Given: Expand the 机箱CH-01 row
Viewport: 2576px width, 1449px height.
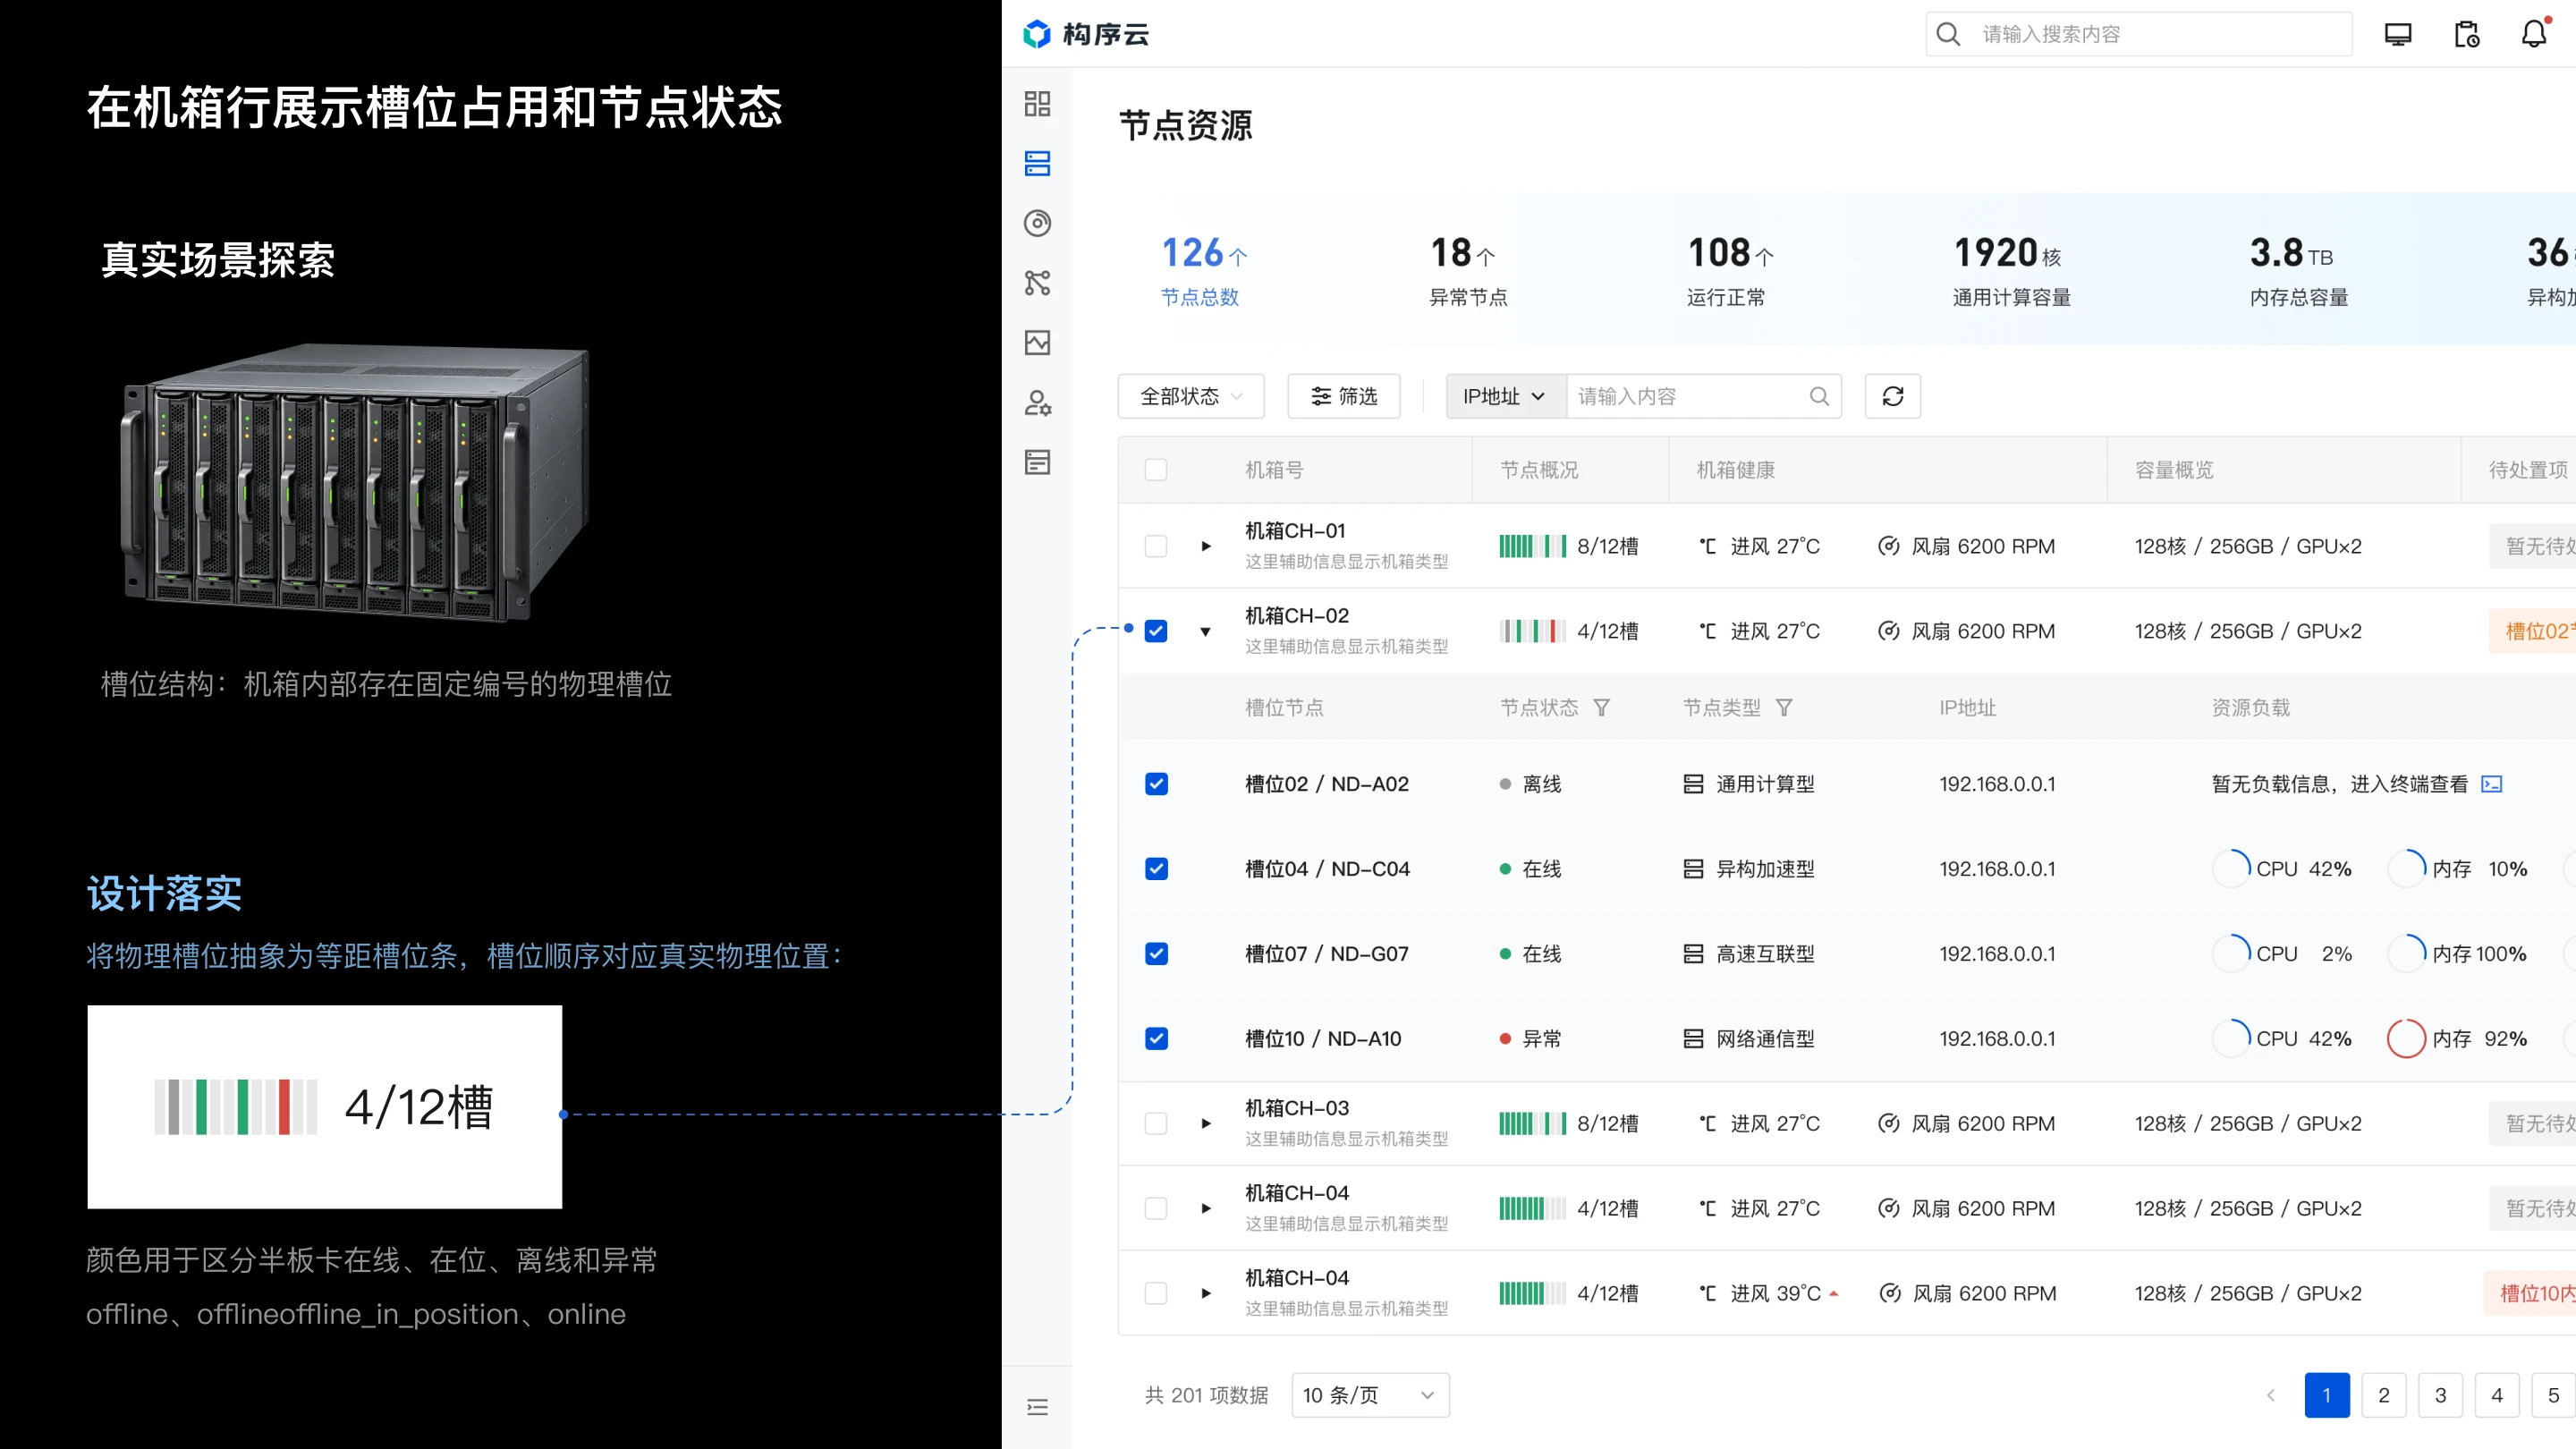Looking at the screenshot, I should (x=1206, y=546).
